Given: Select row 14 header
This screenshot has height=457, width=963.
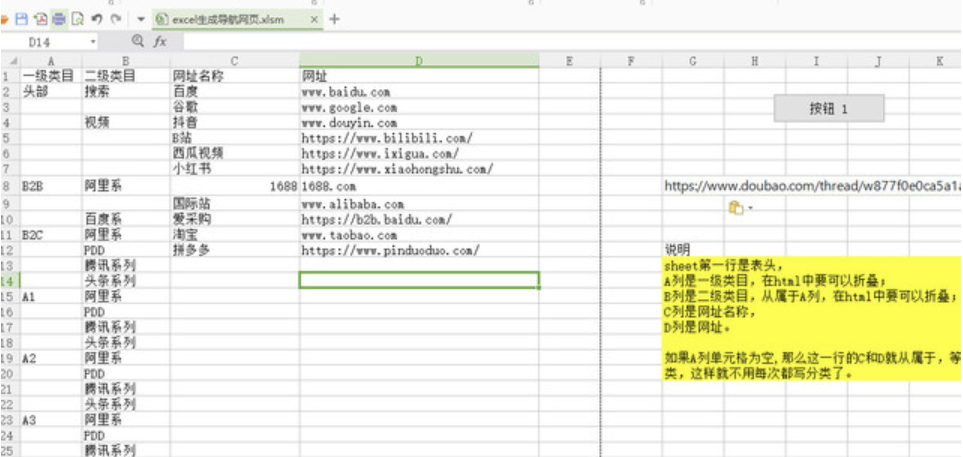Looking at the screenshot, I should tap(10, 281).
